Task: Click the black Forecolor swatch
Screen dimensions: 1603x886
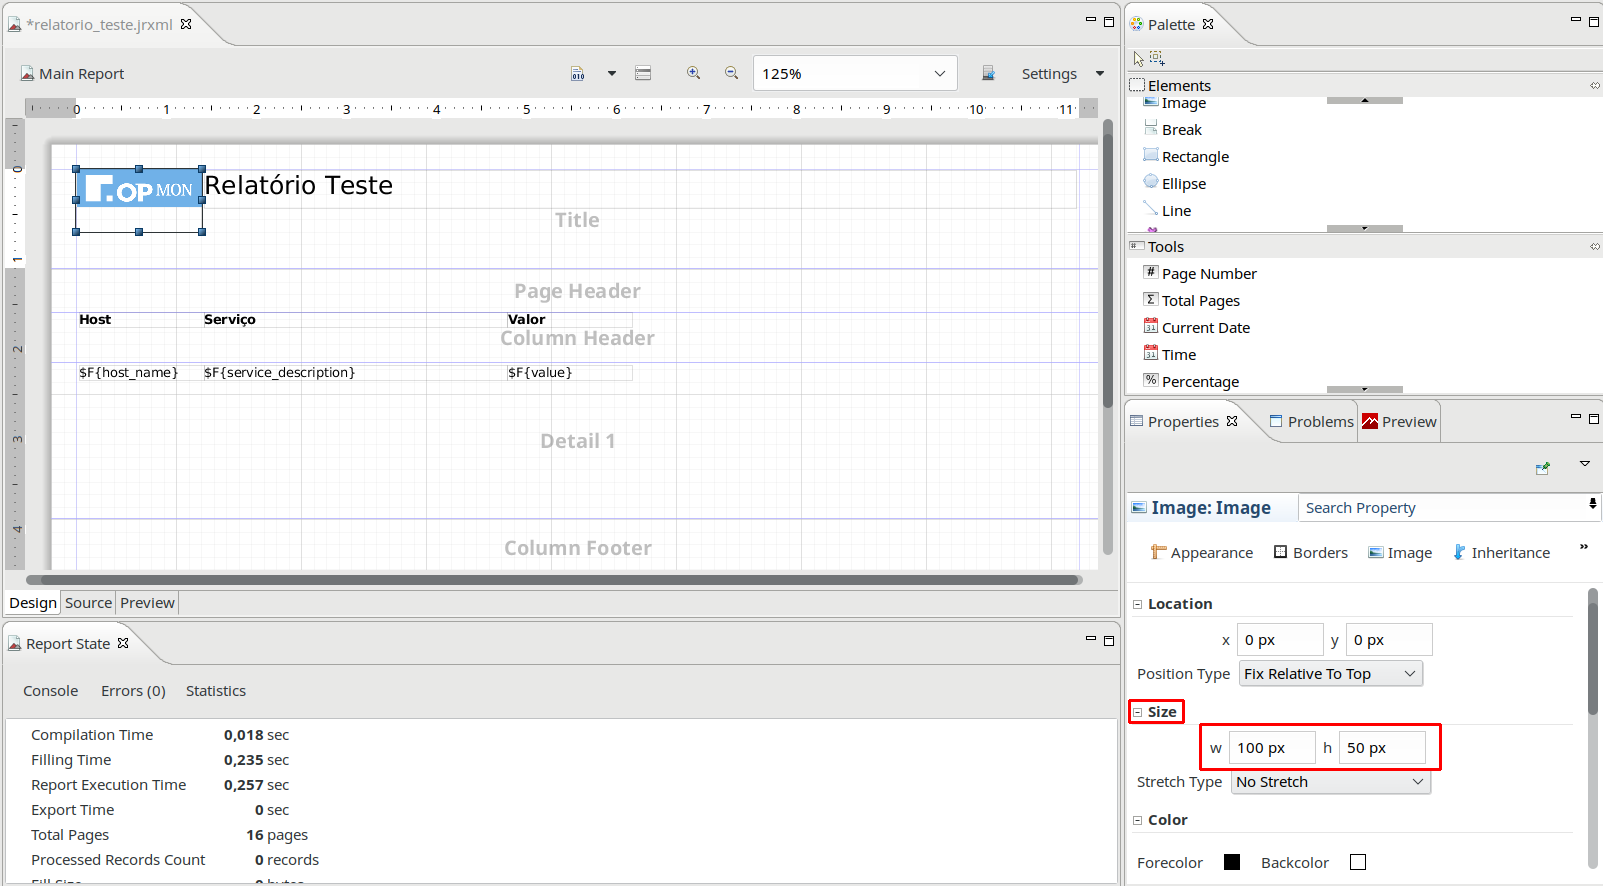Action: click(1232, 862)
